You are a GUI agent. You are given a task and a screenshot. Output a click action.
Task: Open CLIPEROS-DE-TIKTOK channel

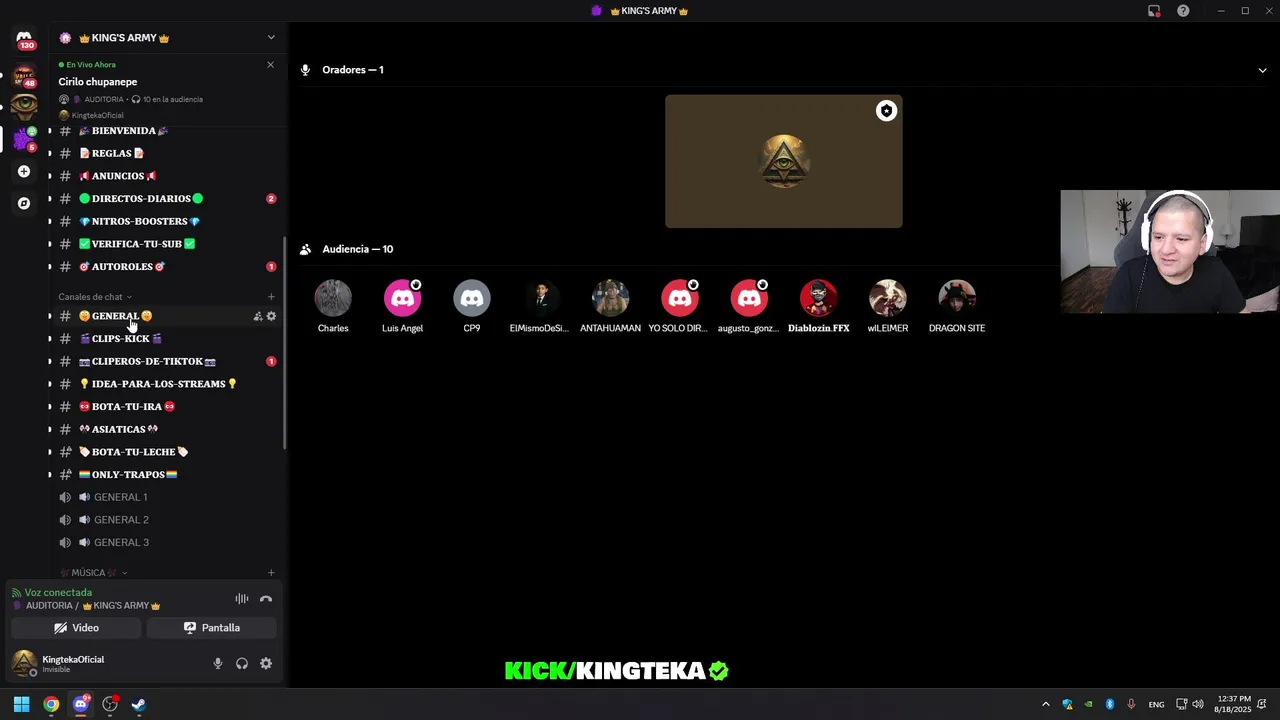(167, 361)
